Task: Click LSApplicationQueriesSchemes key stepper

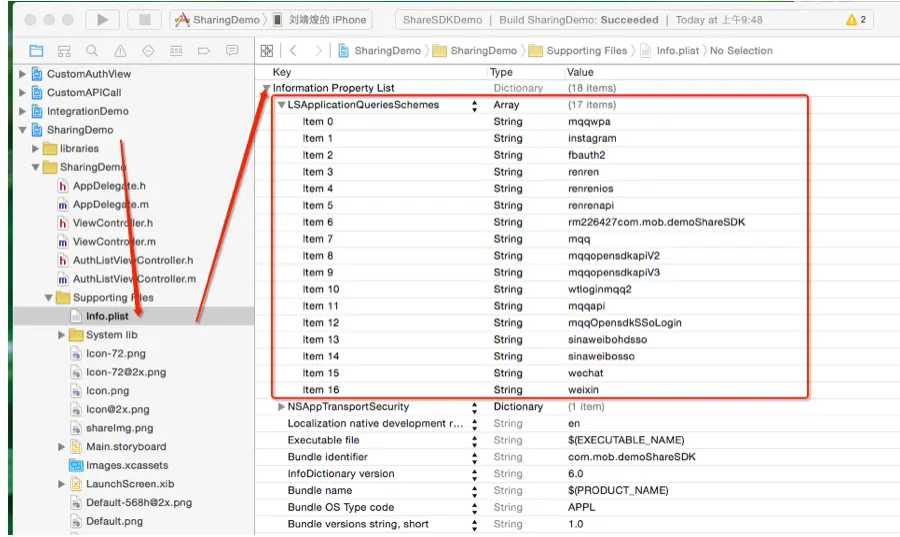Action: coord(475,106)
